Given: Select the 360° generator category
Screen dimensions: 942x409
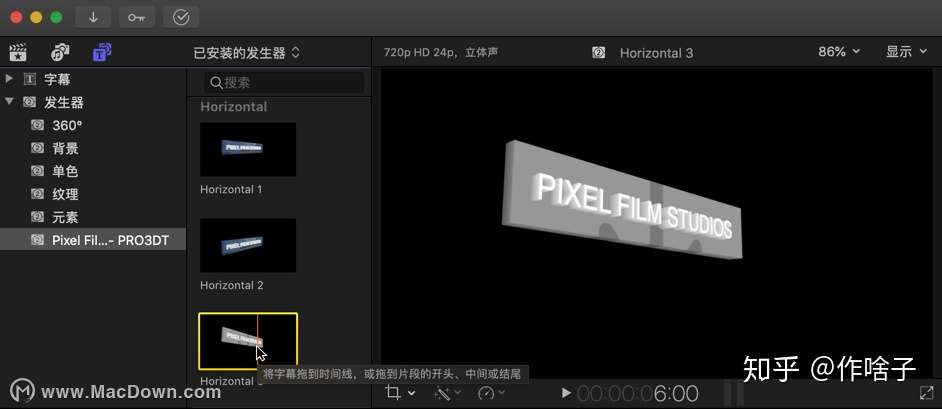Looking at the screenshot, I should tap(93, 126).
